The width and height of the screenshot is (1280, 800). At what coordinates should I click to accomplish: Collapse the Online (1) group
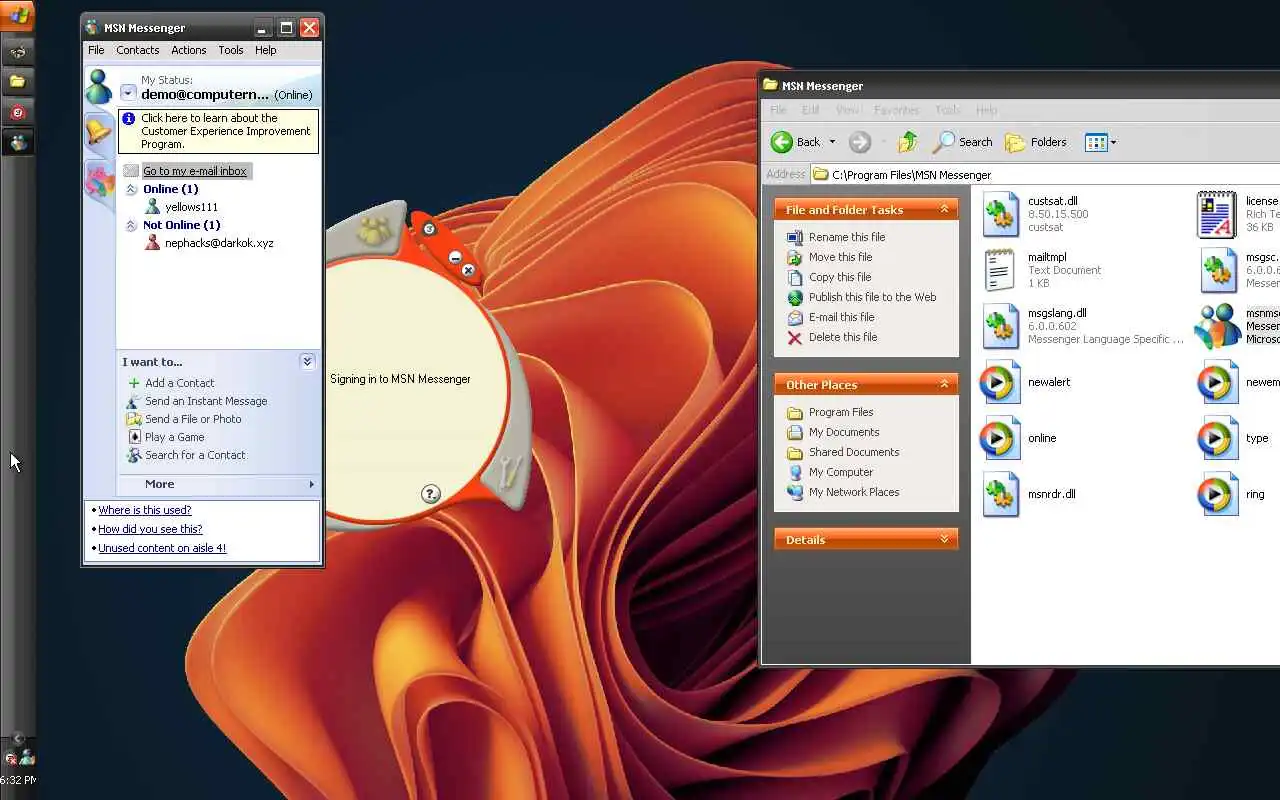point(131,189)
